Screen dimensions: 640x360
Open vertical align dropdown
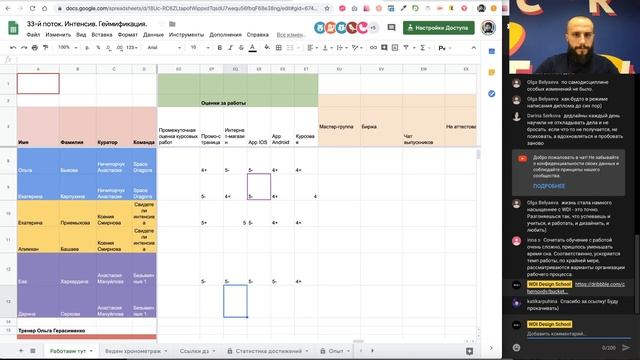click(327, 48)
